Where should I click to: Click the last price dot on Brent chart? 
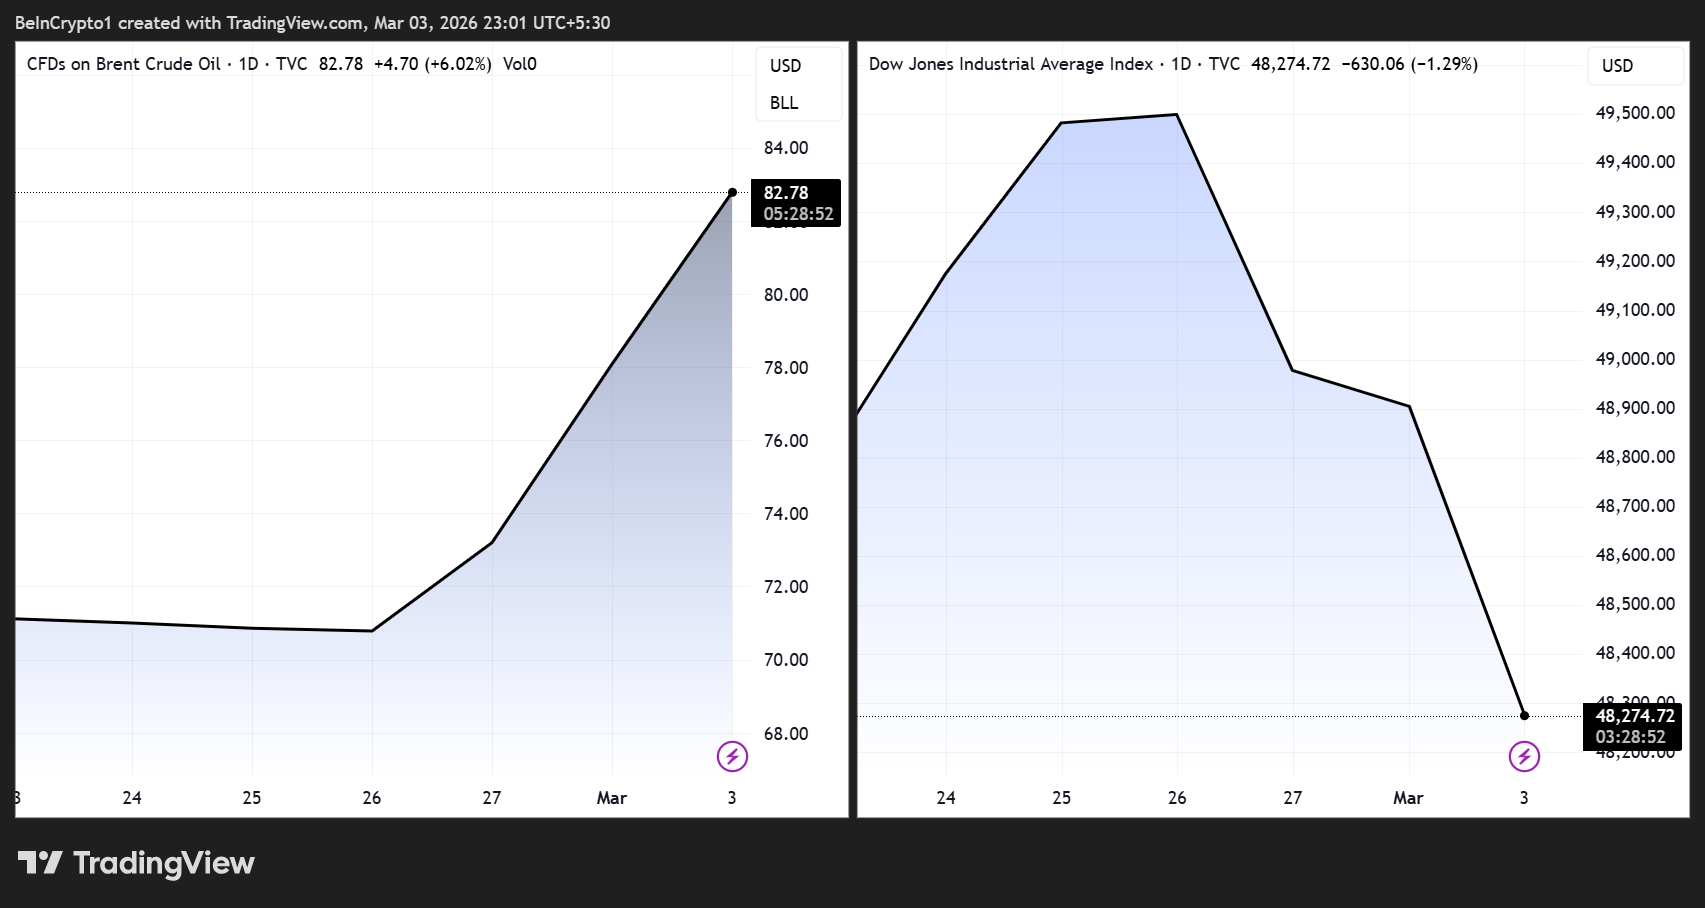coord(733,191)
